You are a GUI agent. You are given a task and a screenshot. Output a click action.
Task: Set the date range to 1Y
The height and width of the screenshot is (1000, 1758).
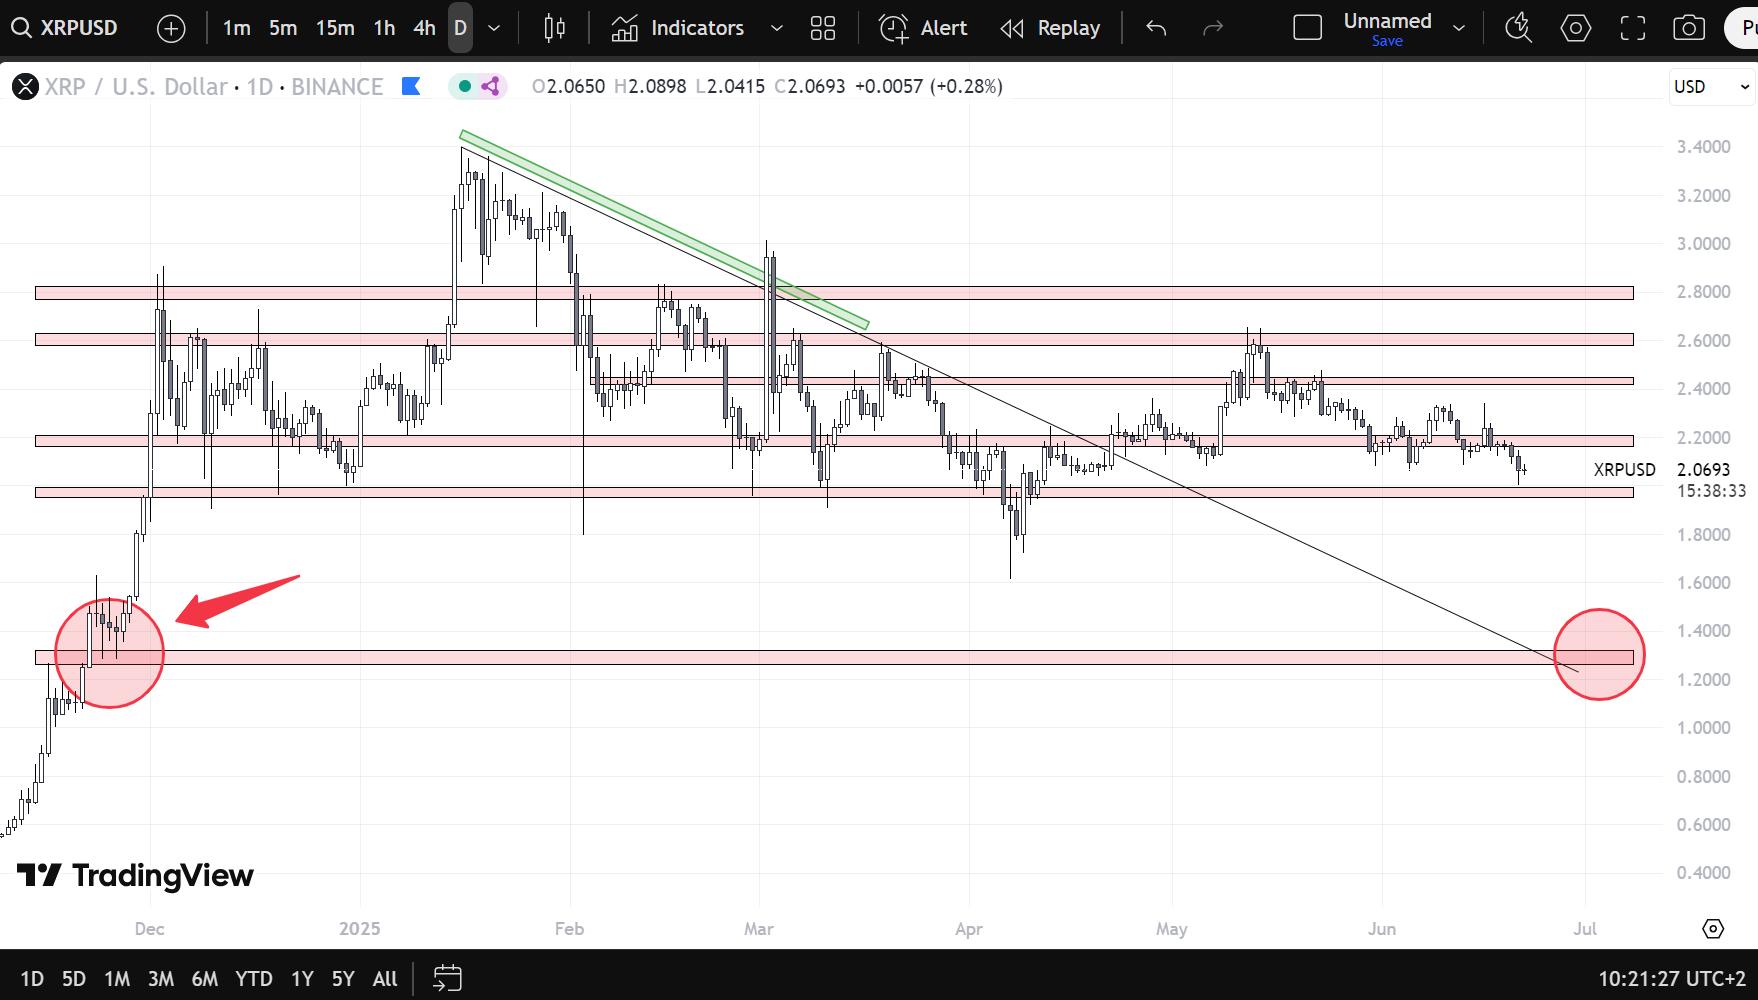(302, 978)
